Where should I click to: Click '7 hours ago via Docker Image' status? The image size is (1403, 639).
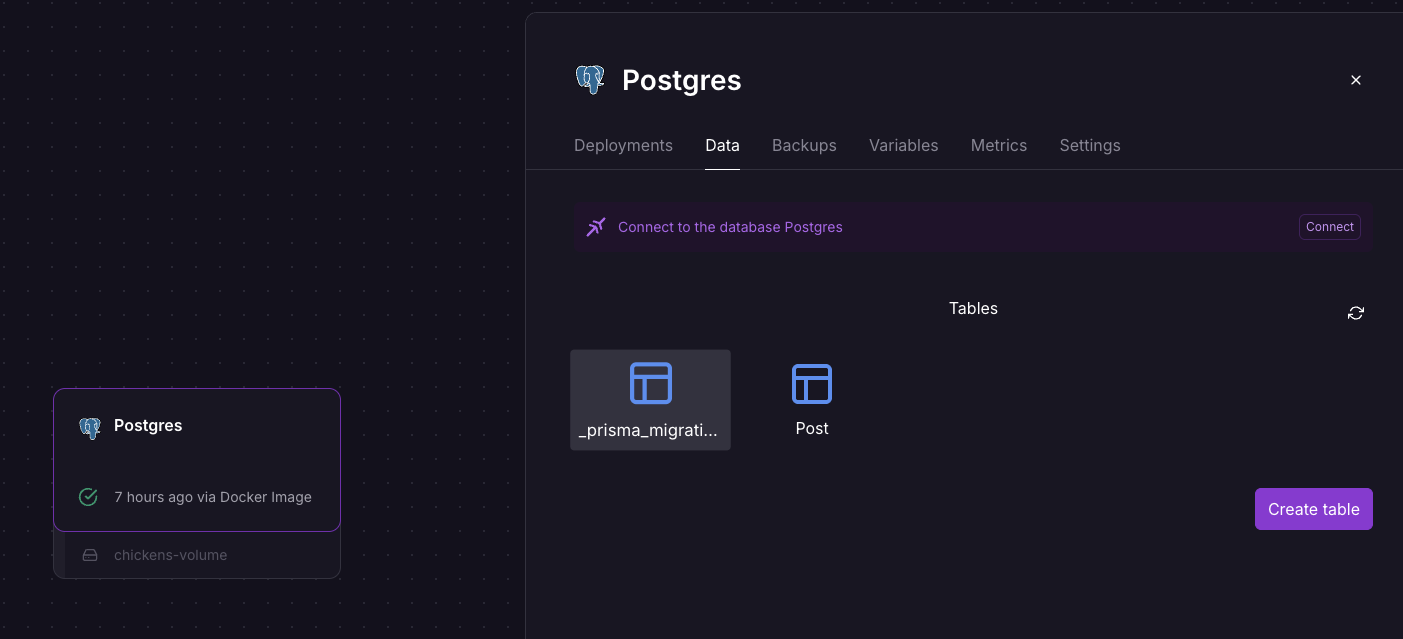pyautogui.click(x=213, y=497)
